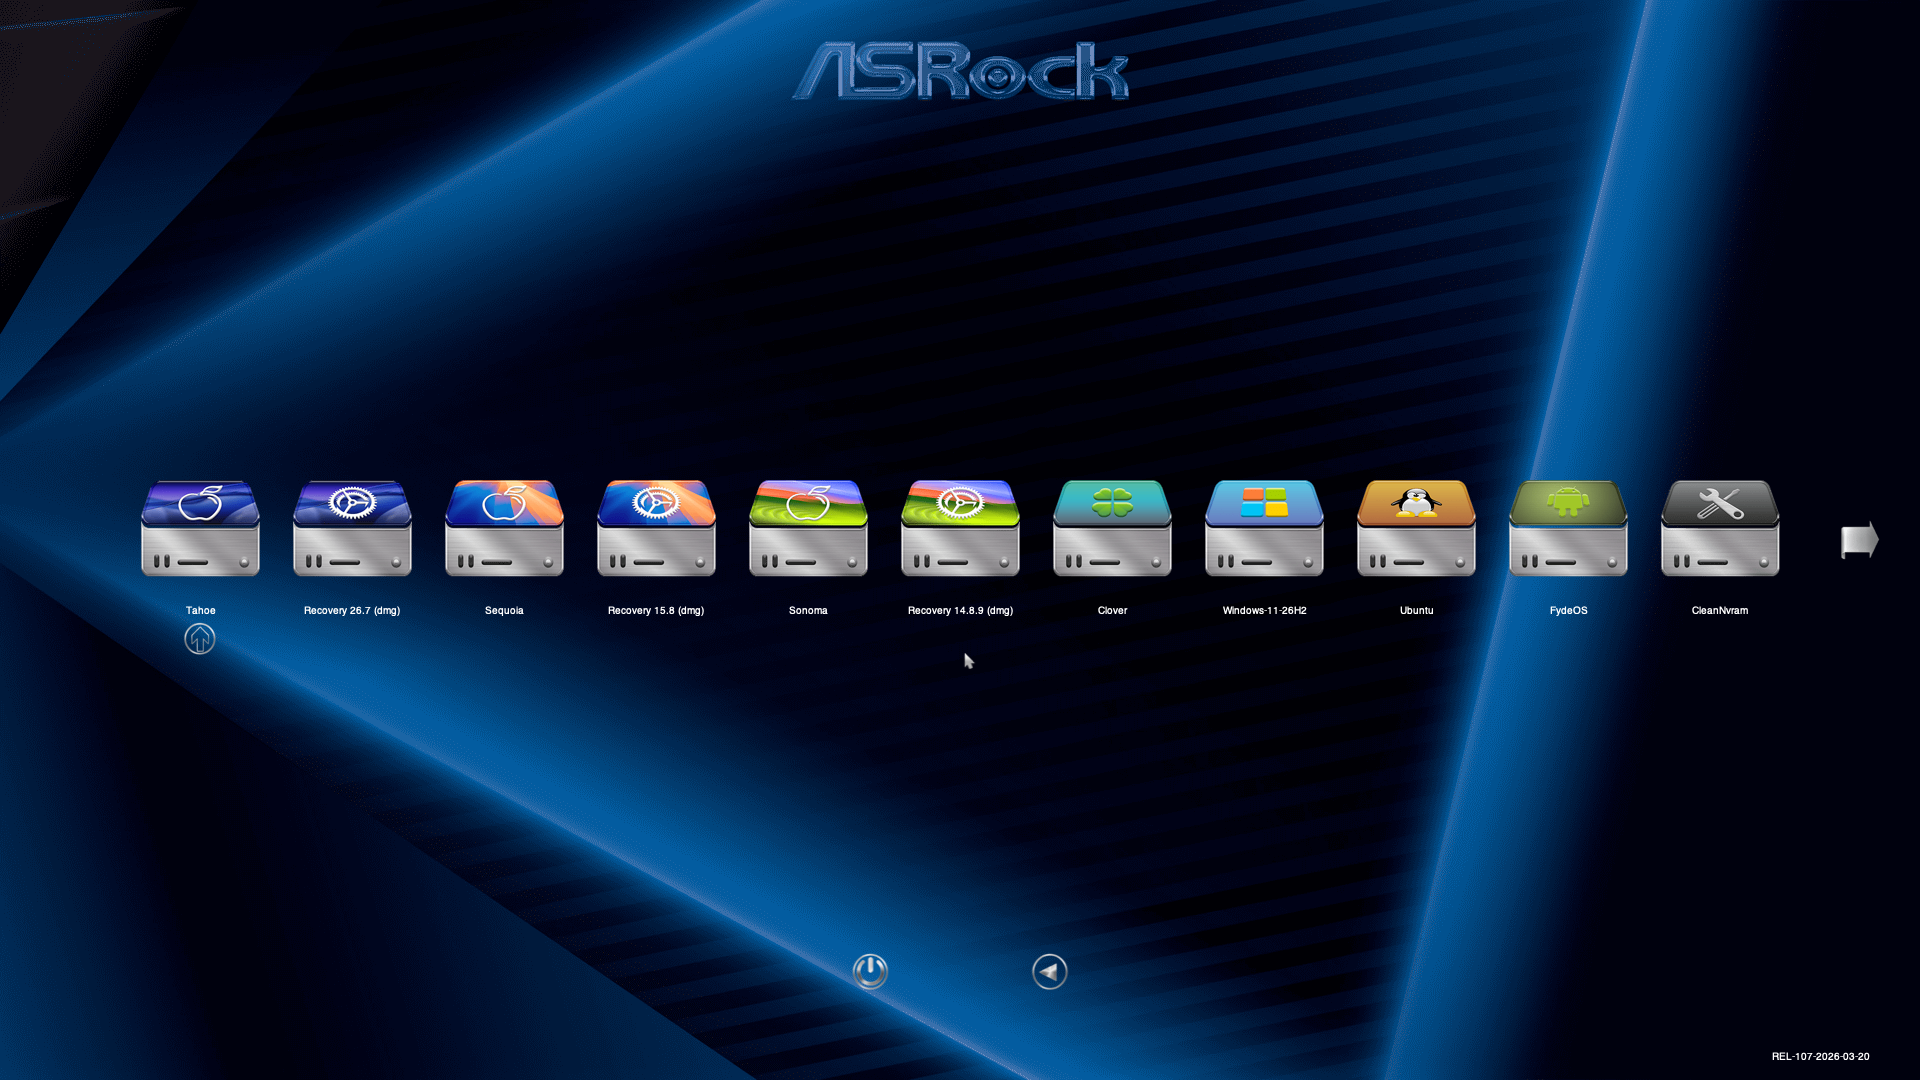The height and width of the screenshot is (1080, 1920).
Task: Click the "Sequoia" label text
Action: coord(504,610)
